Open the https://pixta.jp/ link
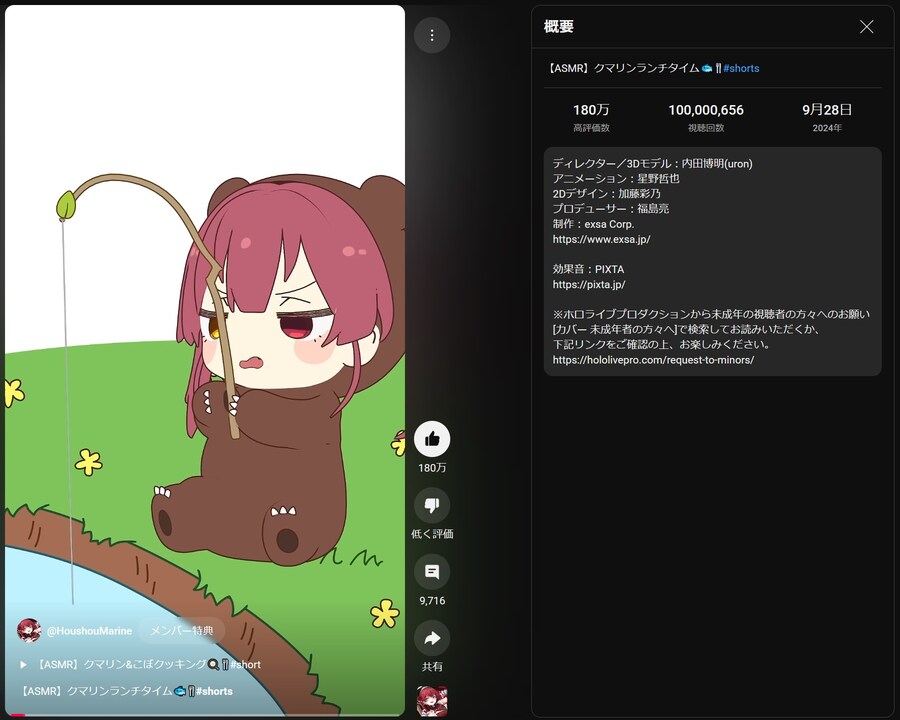This screenshot has height=720, width=900. pyautogui.click(x=589, y=284)
